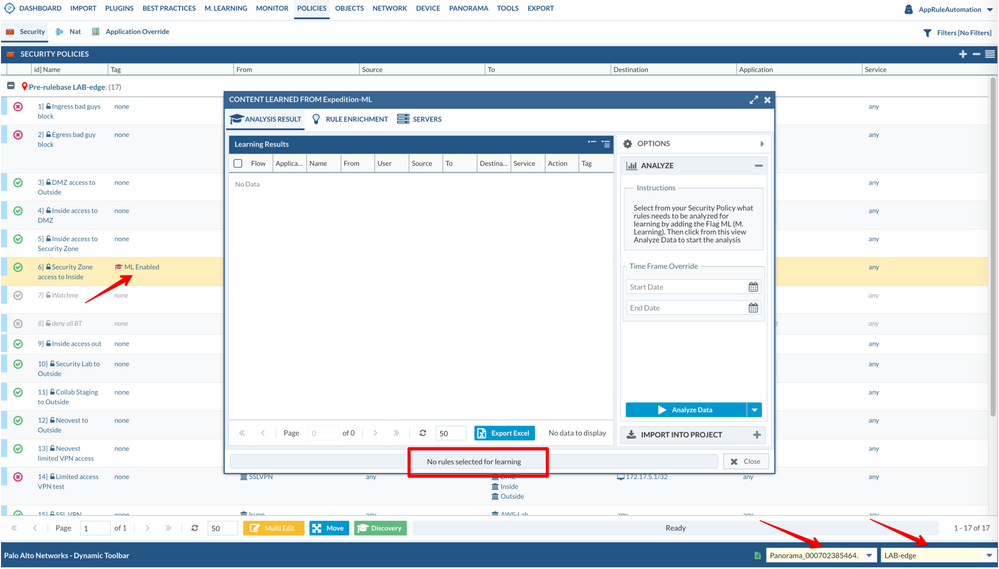This screenshot has width=999, height=569.
Task: Click the Analyze Data button
Action: pos(686,410)
